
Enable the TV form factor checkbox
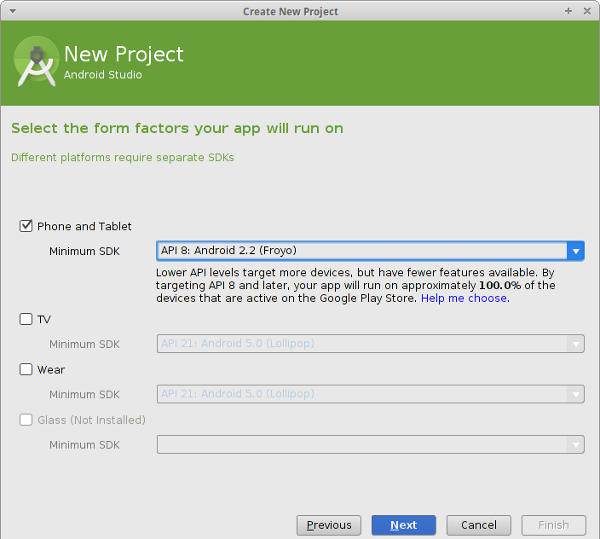[26, 319]
